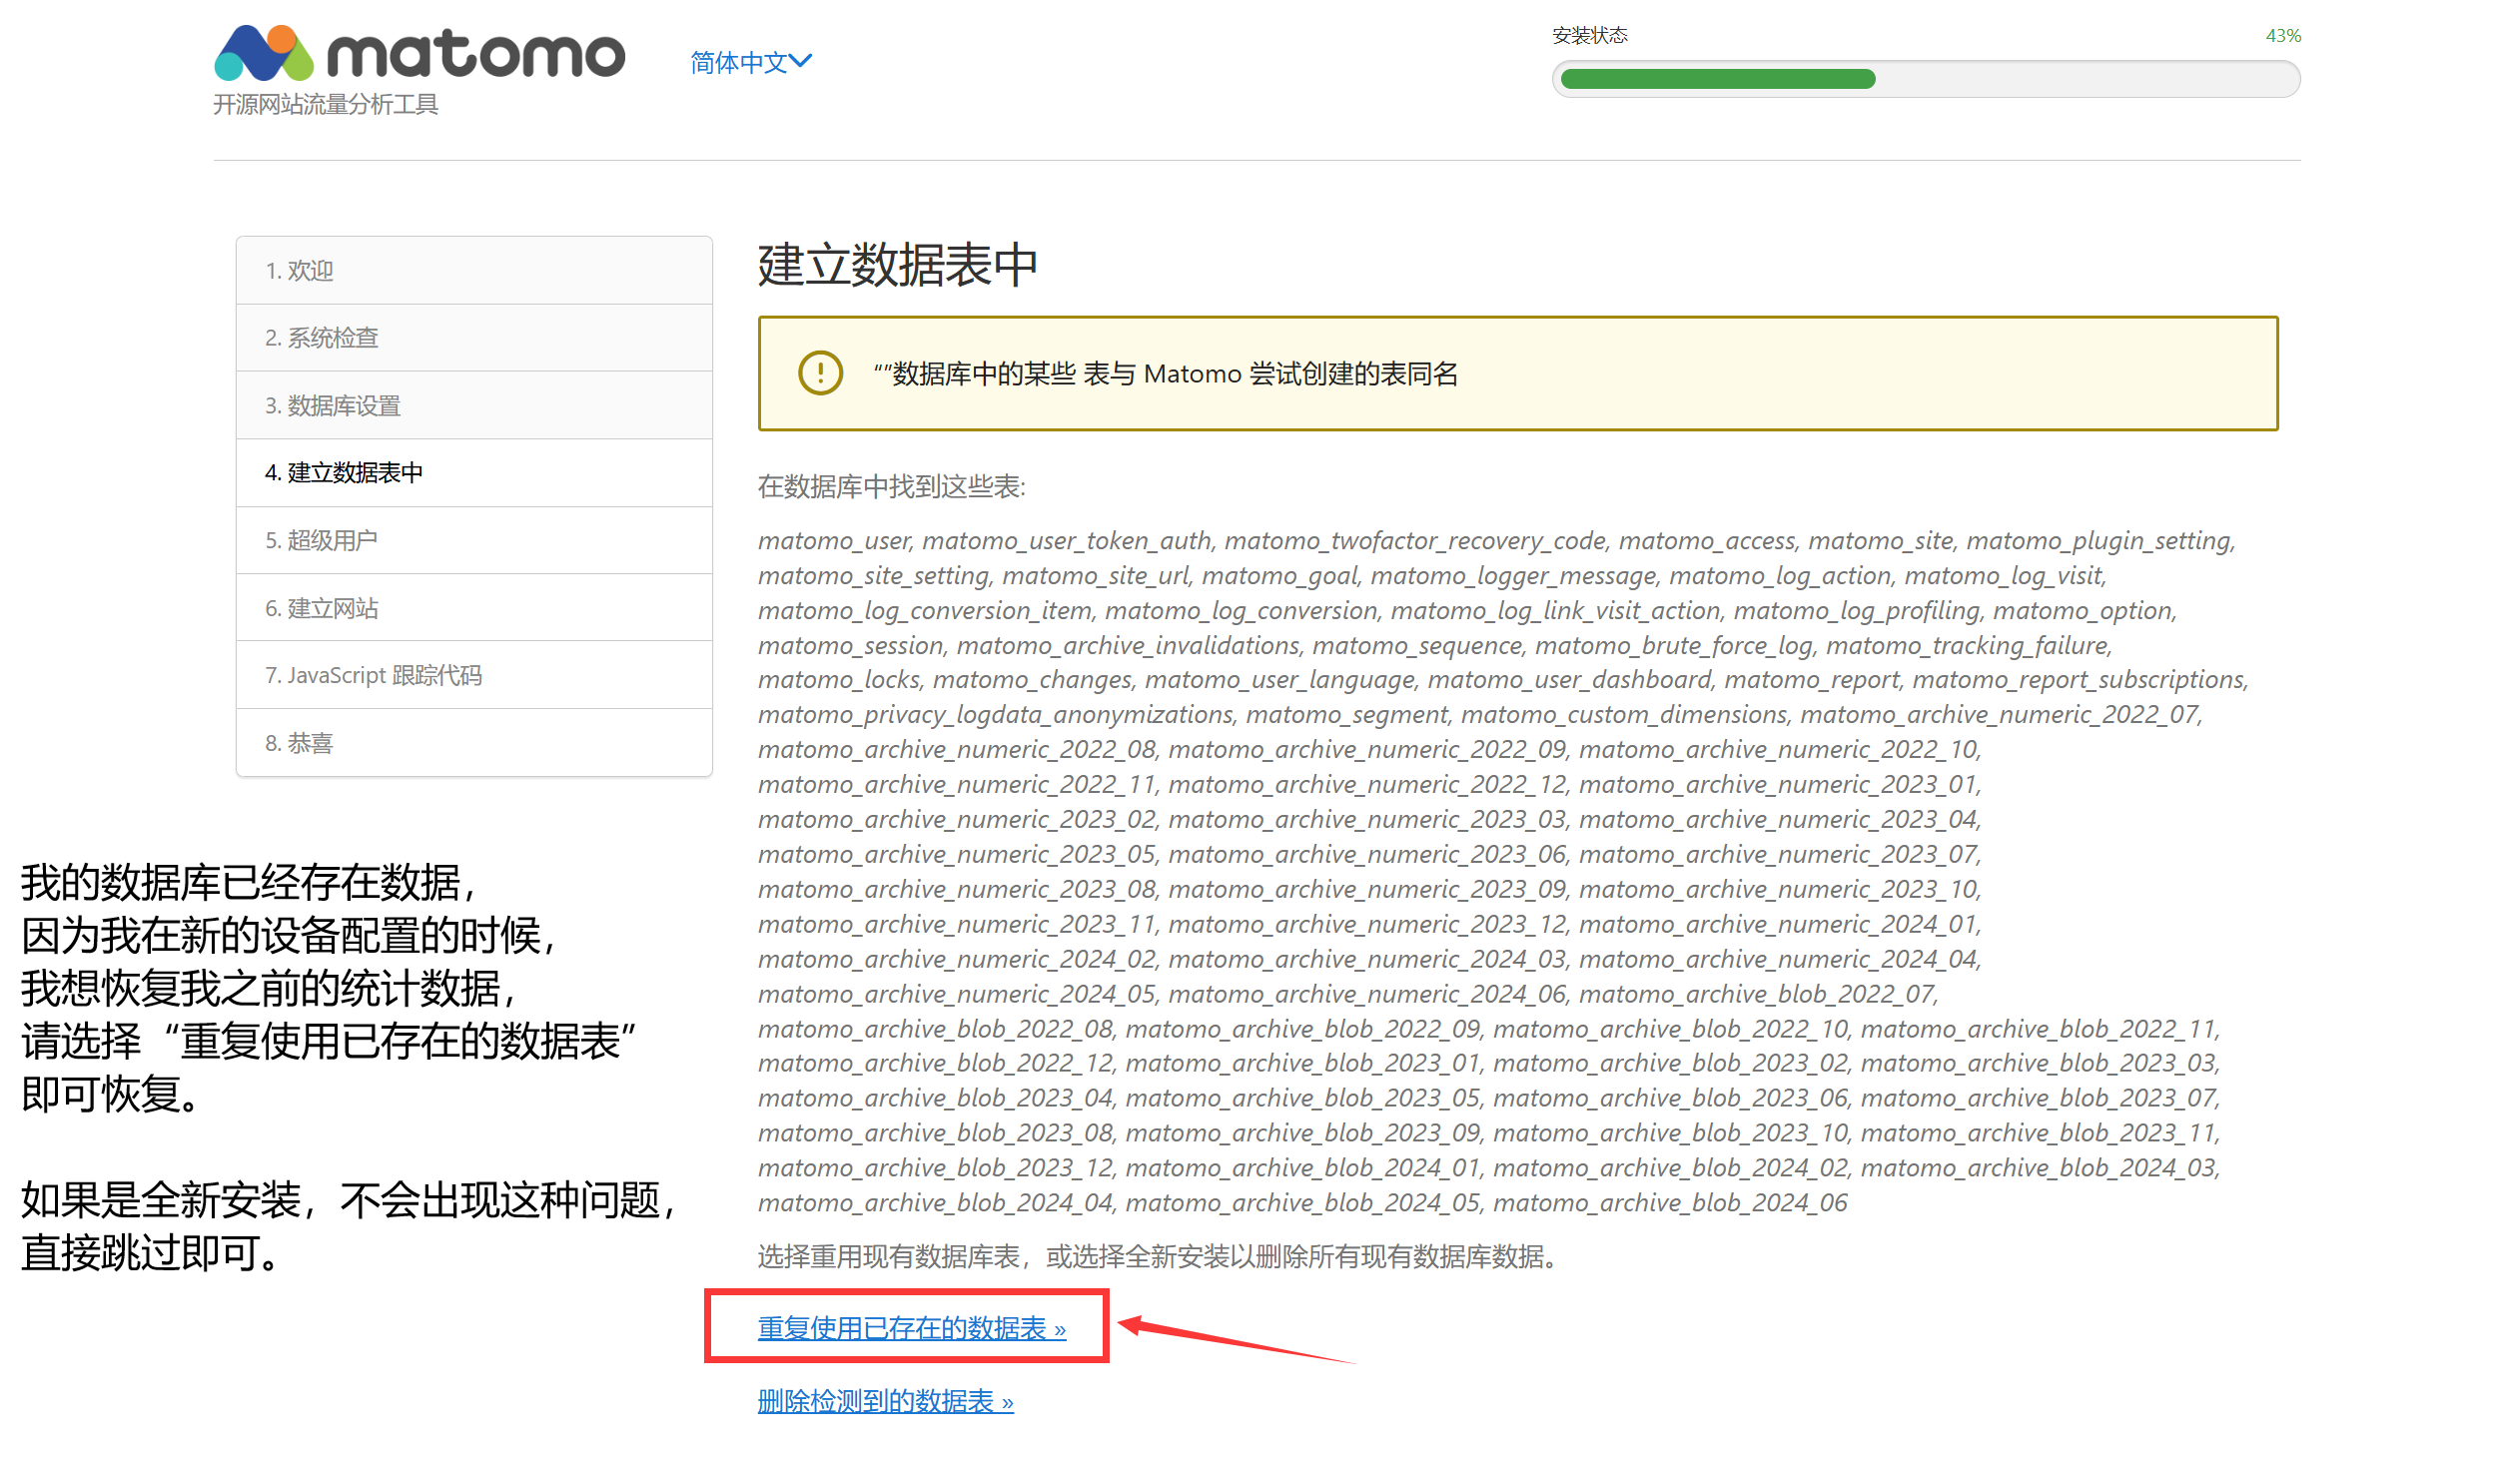
Task: Click 删除检测到的数据表 link
Action: (x=885, y=1401)
